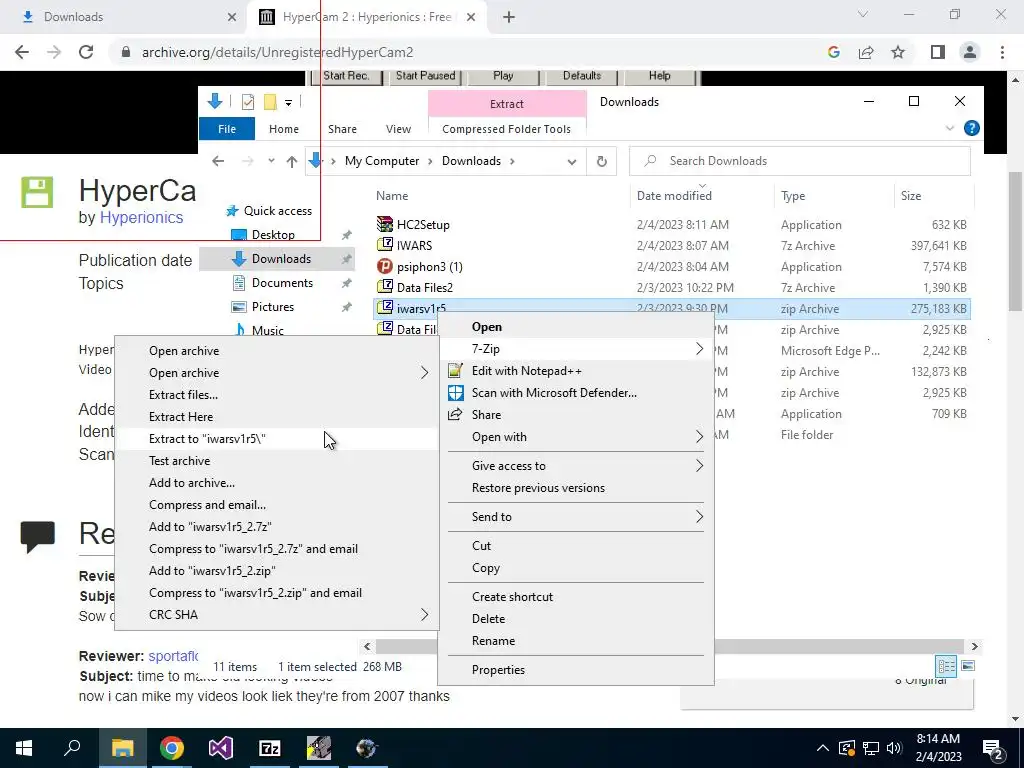
Task: Select Documents in Quick access
Action: click(x=282, y=283)
